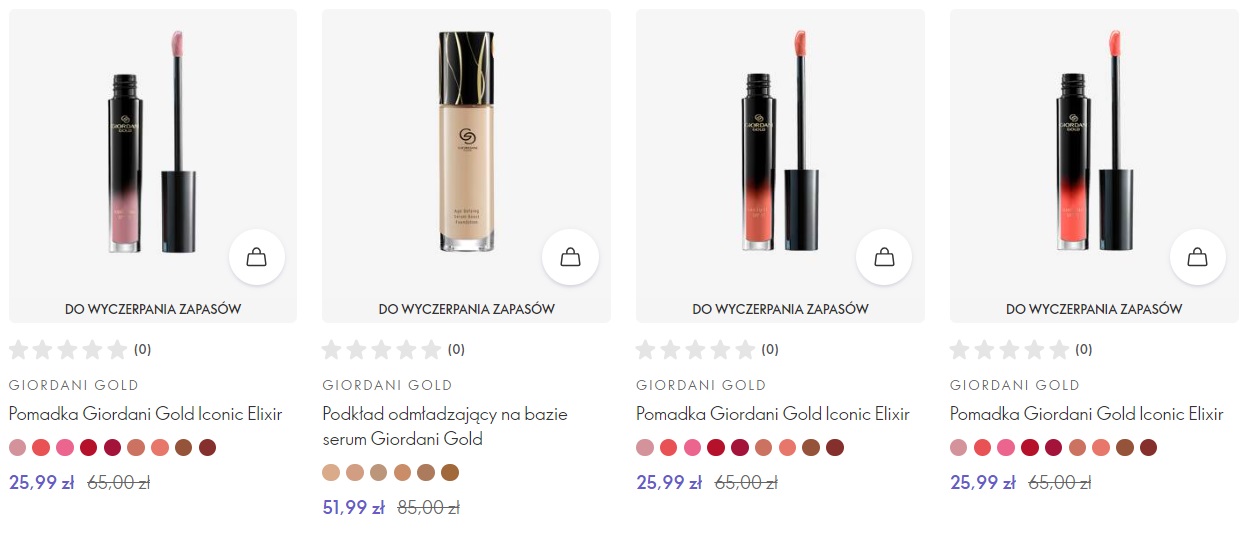Open foundation bottle product image
The height and width of the screenshot is (535, 1251).
pyautogui.click(x=466, y=143)
